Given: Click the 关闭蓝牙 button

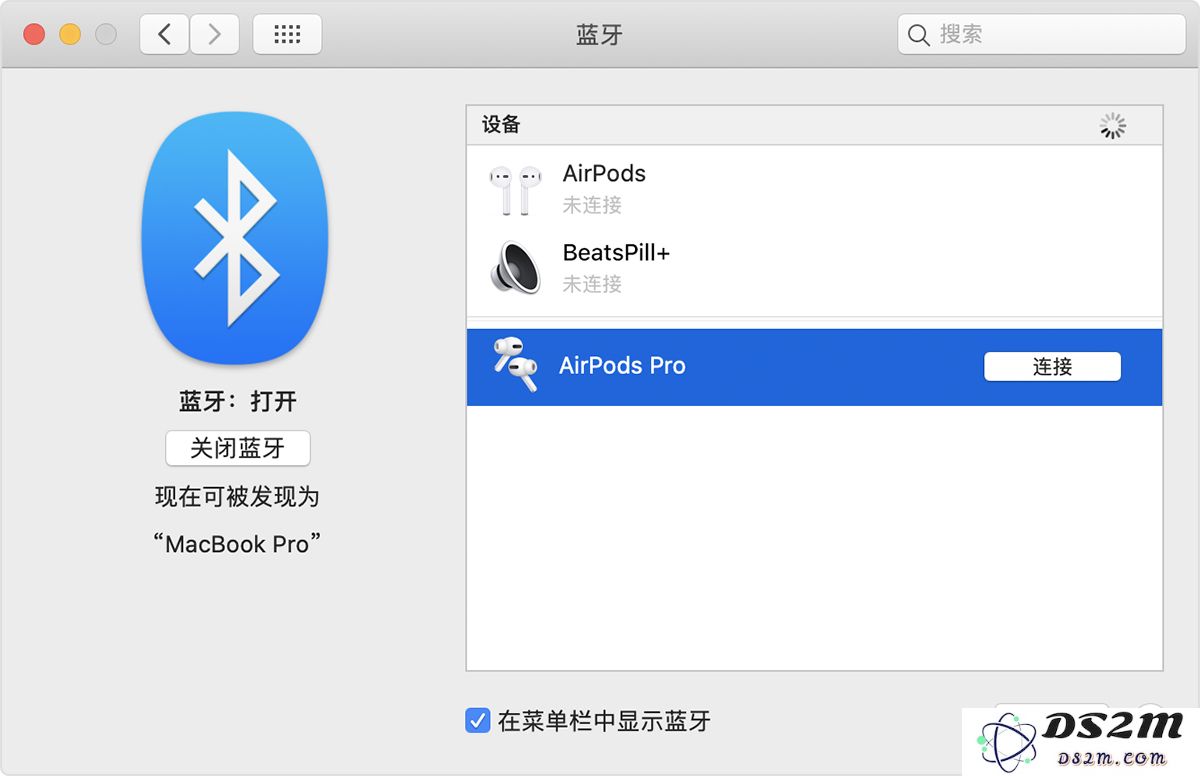Looking at the screenshot, I should (x=238, y=448).
